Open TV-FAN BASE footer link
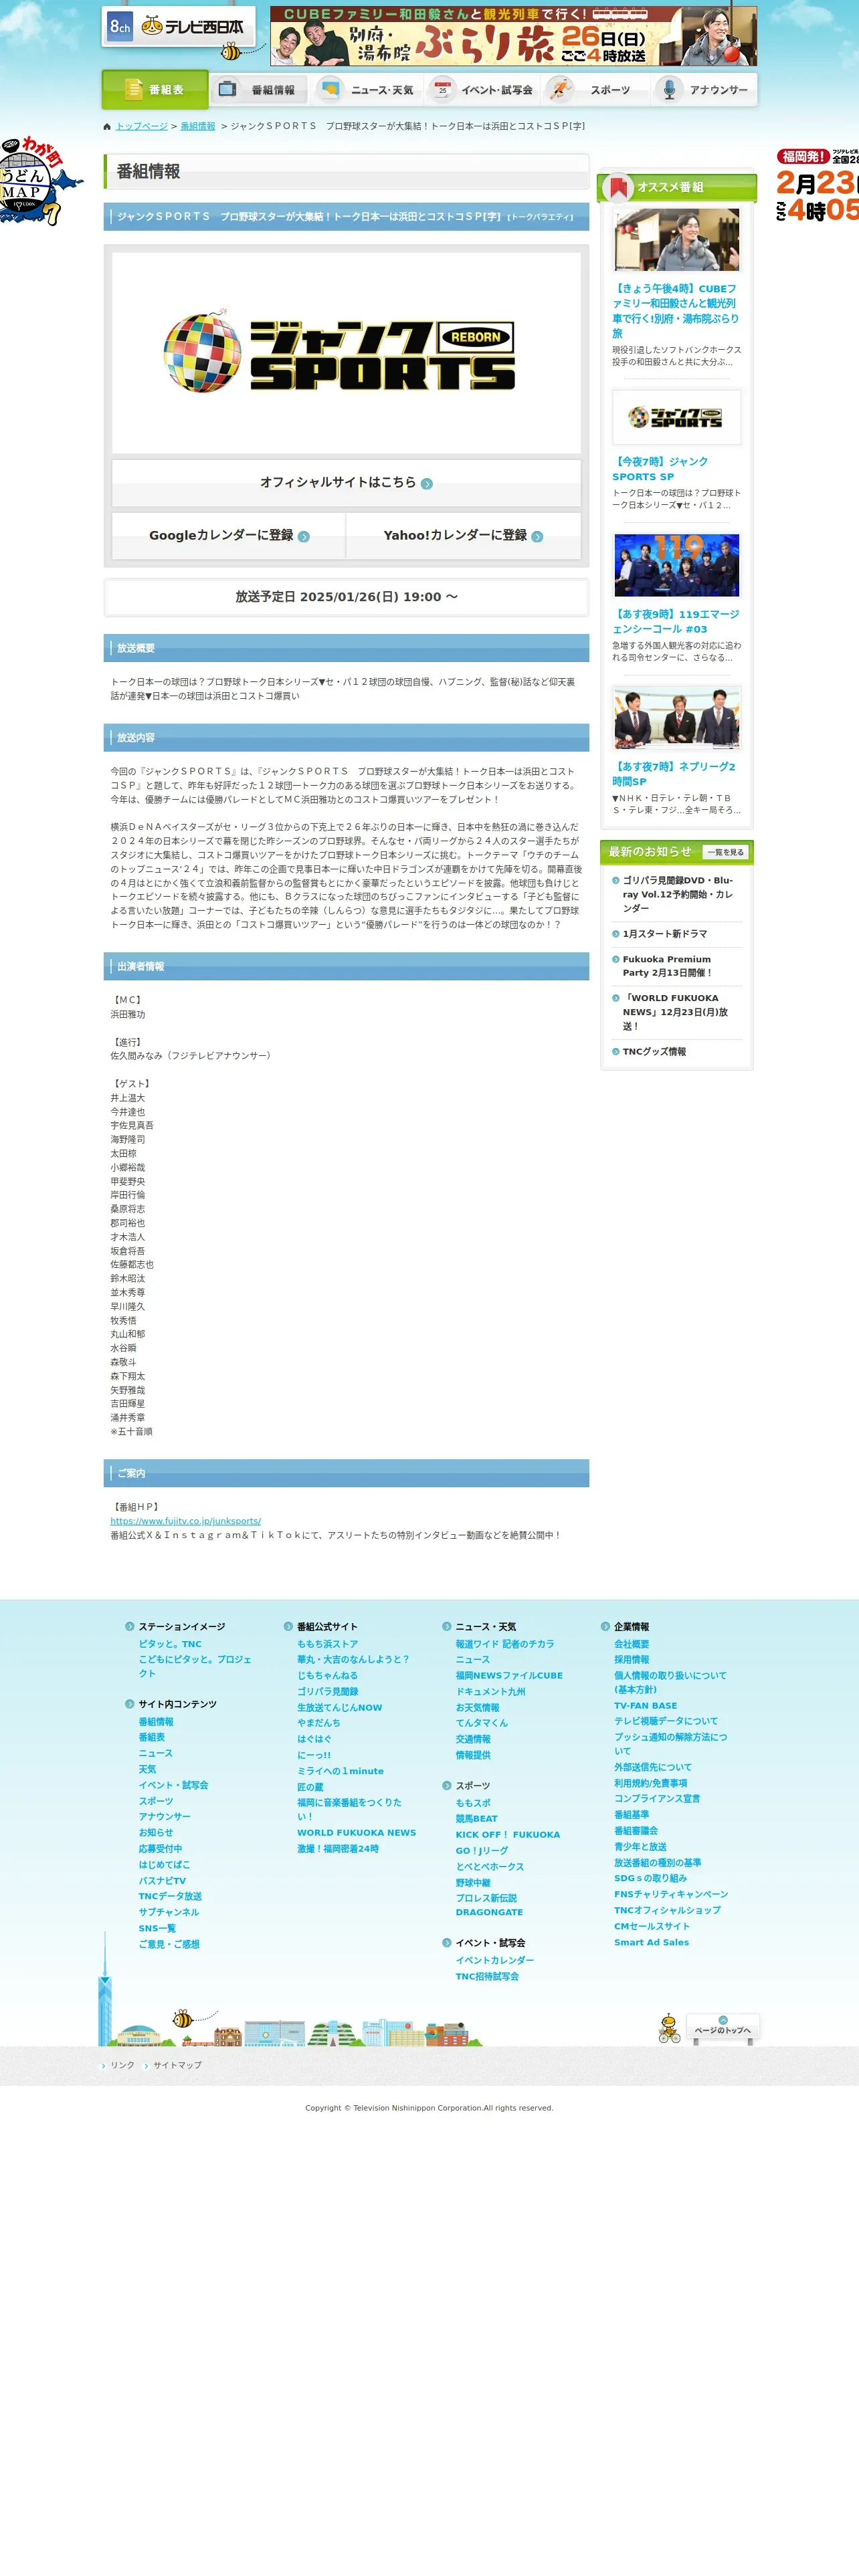The image size is (859, 2576). click(x=645, y=1706)
